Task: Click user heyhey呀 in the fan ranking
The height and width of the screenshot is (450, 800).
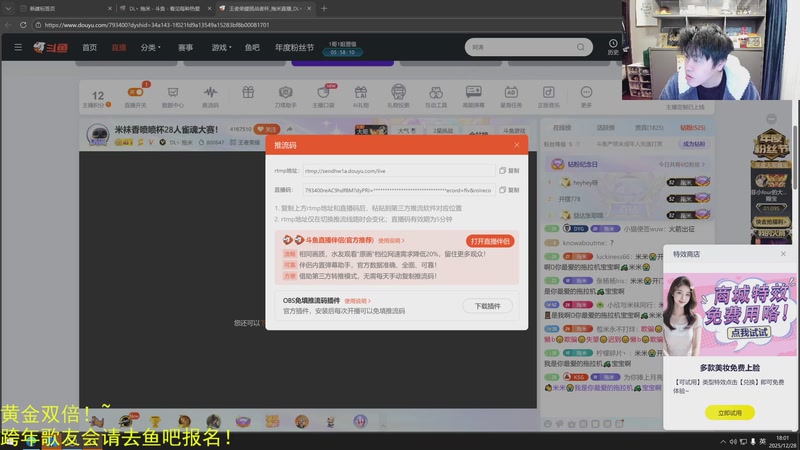Action: (x=585, y=183)
